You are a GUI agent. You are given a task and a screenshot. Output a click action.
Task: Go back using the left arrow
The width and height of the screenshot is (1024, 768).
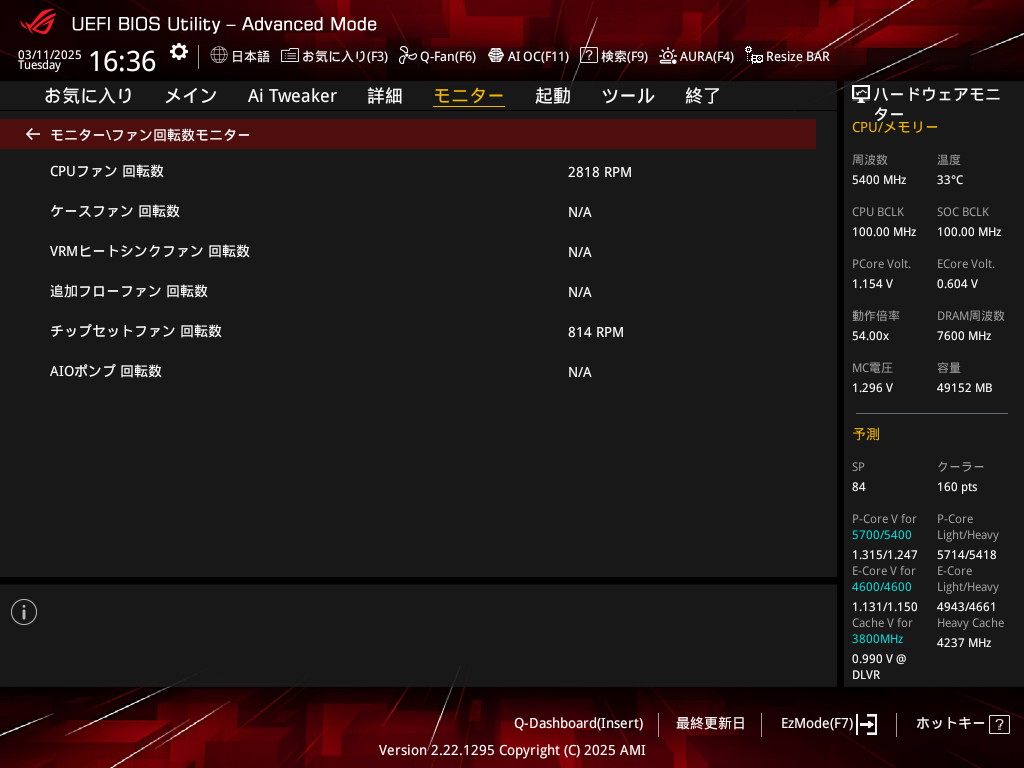pos(33,134)
